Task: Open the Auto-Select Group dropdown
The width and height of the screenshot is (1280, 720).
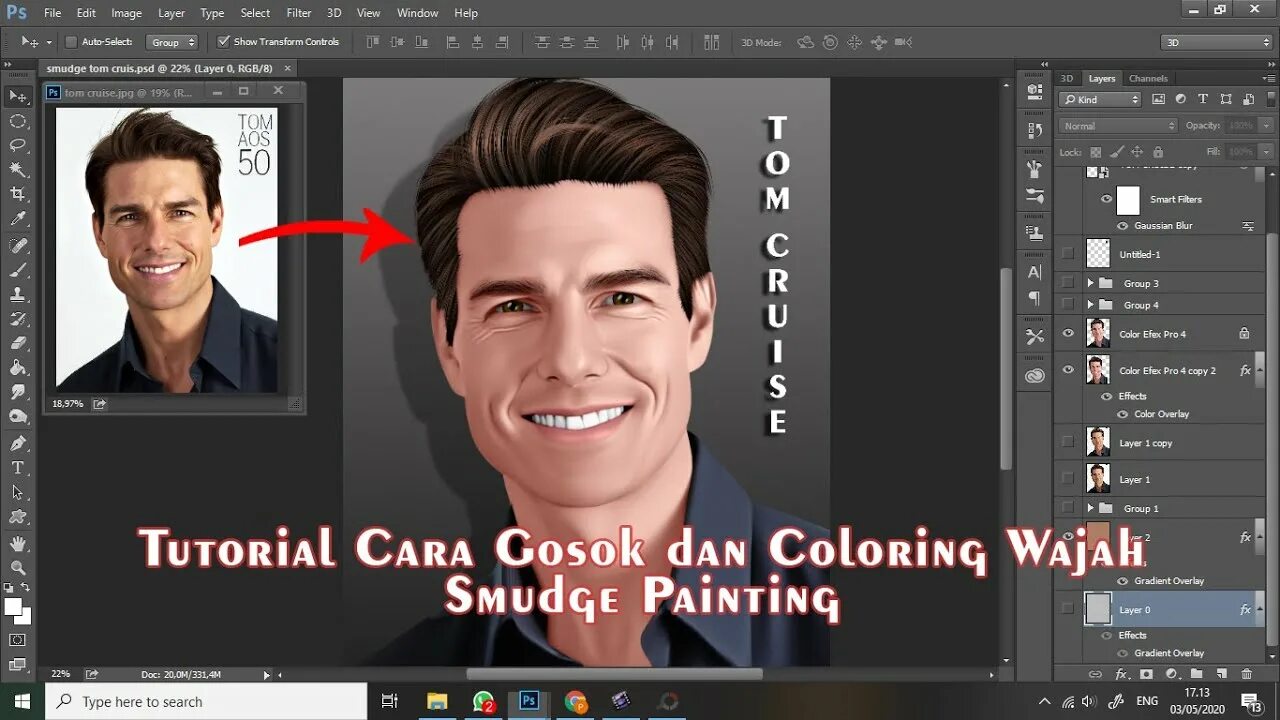Action: [172, 42]
